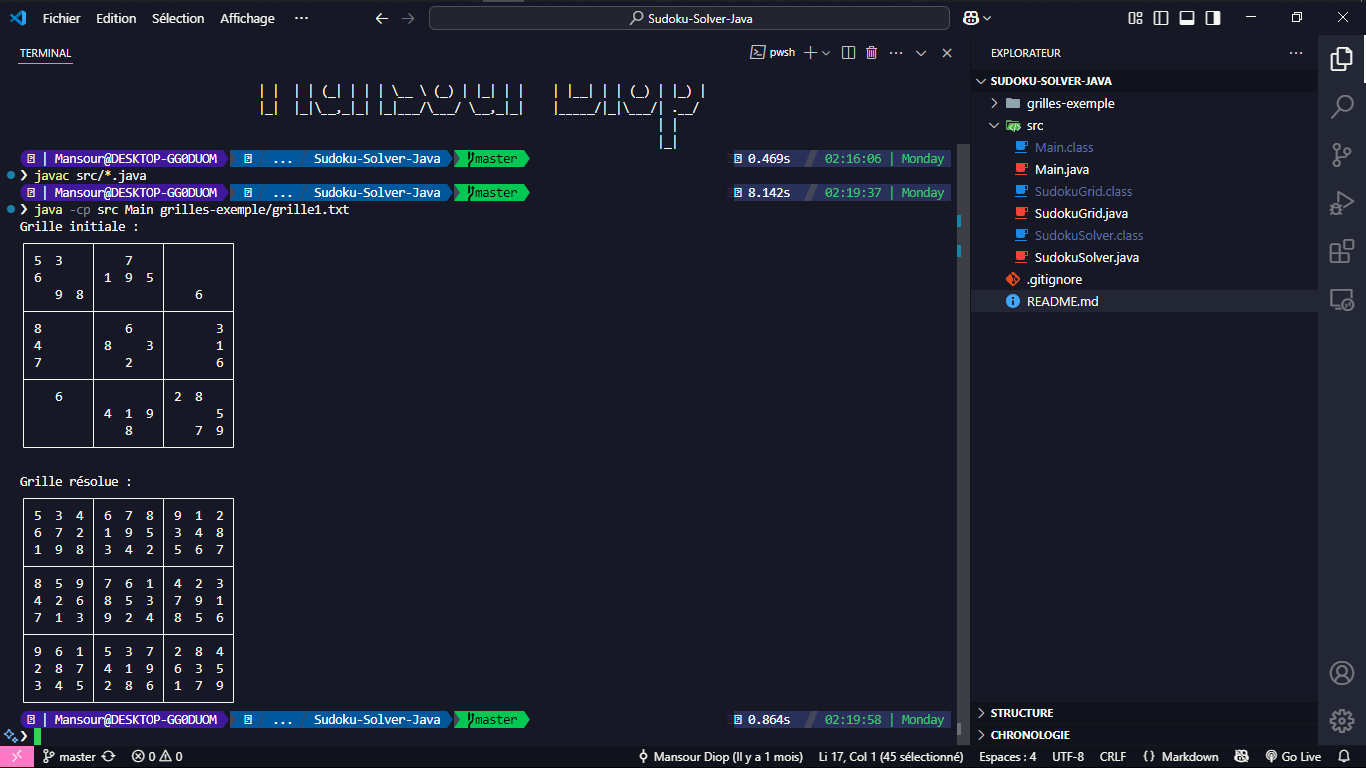Open the Affichage menu
1366x768 pixels.
(247, 18)
